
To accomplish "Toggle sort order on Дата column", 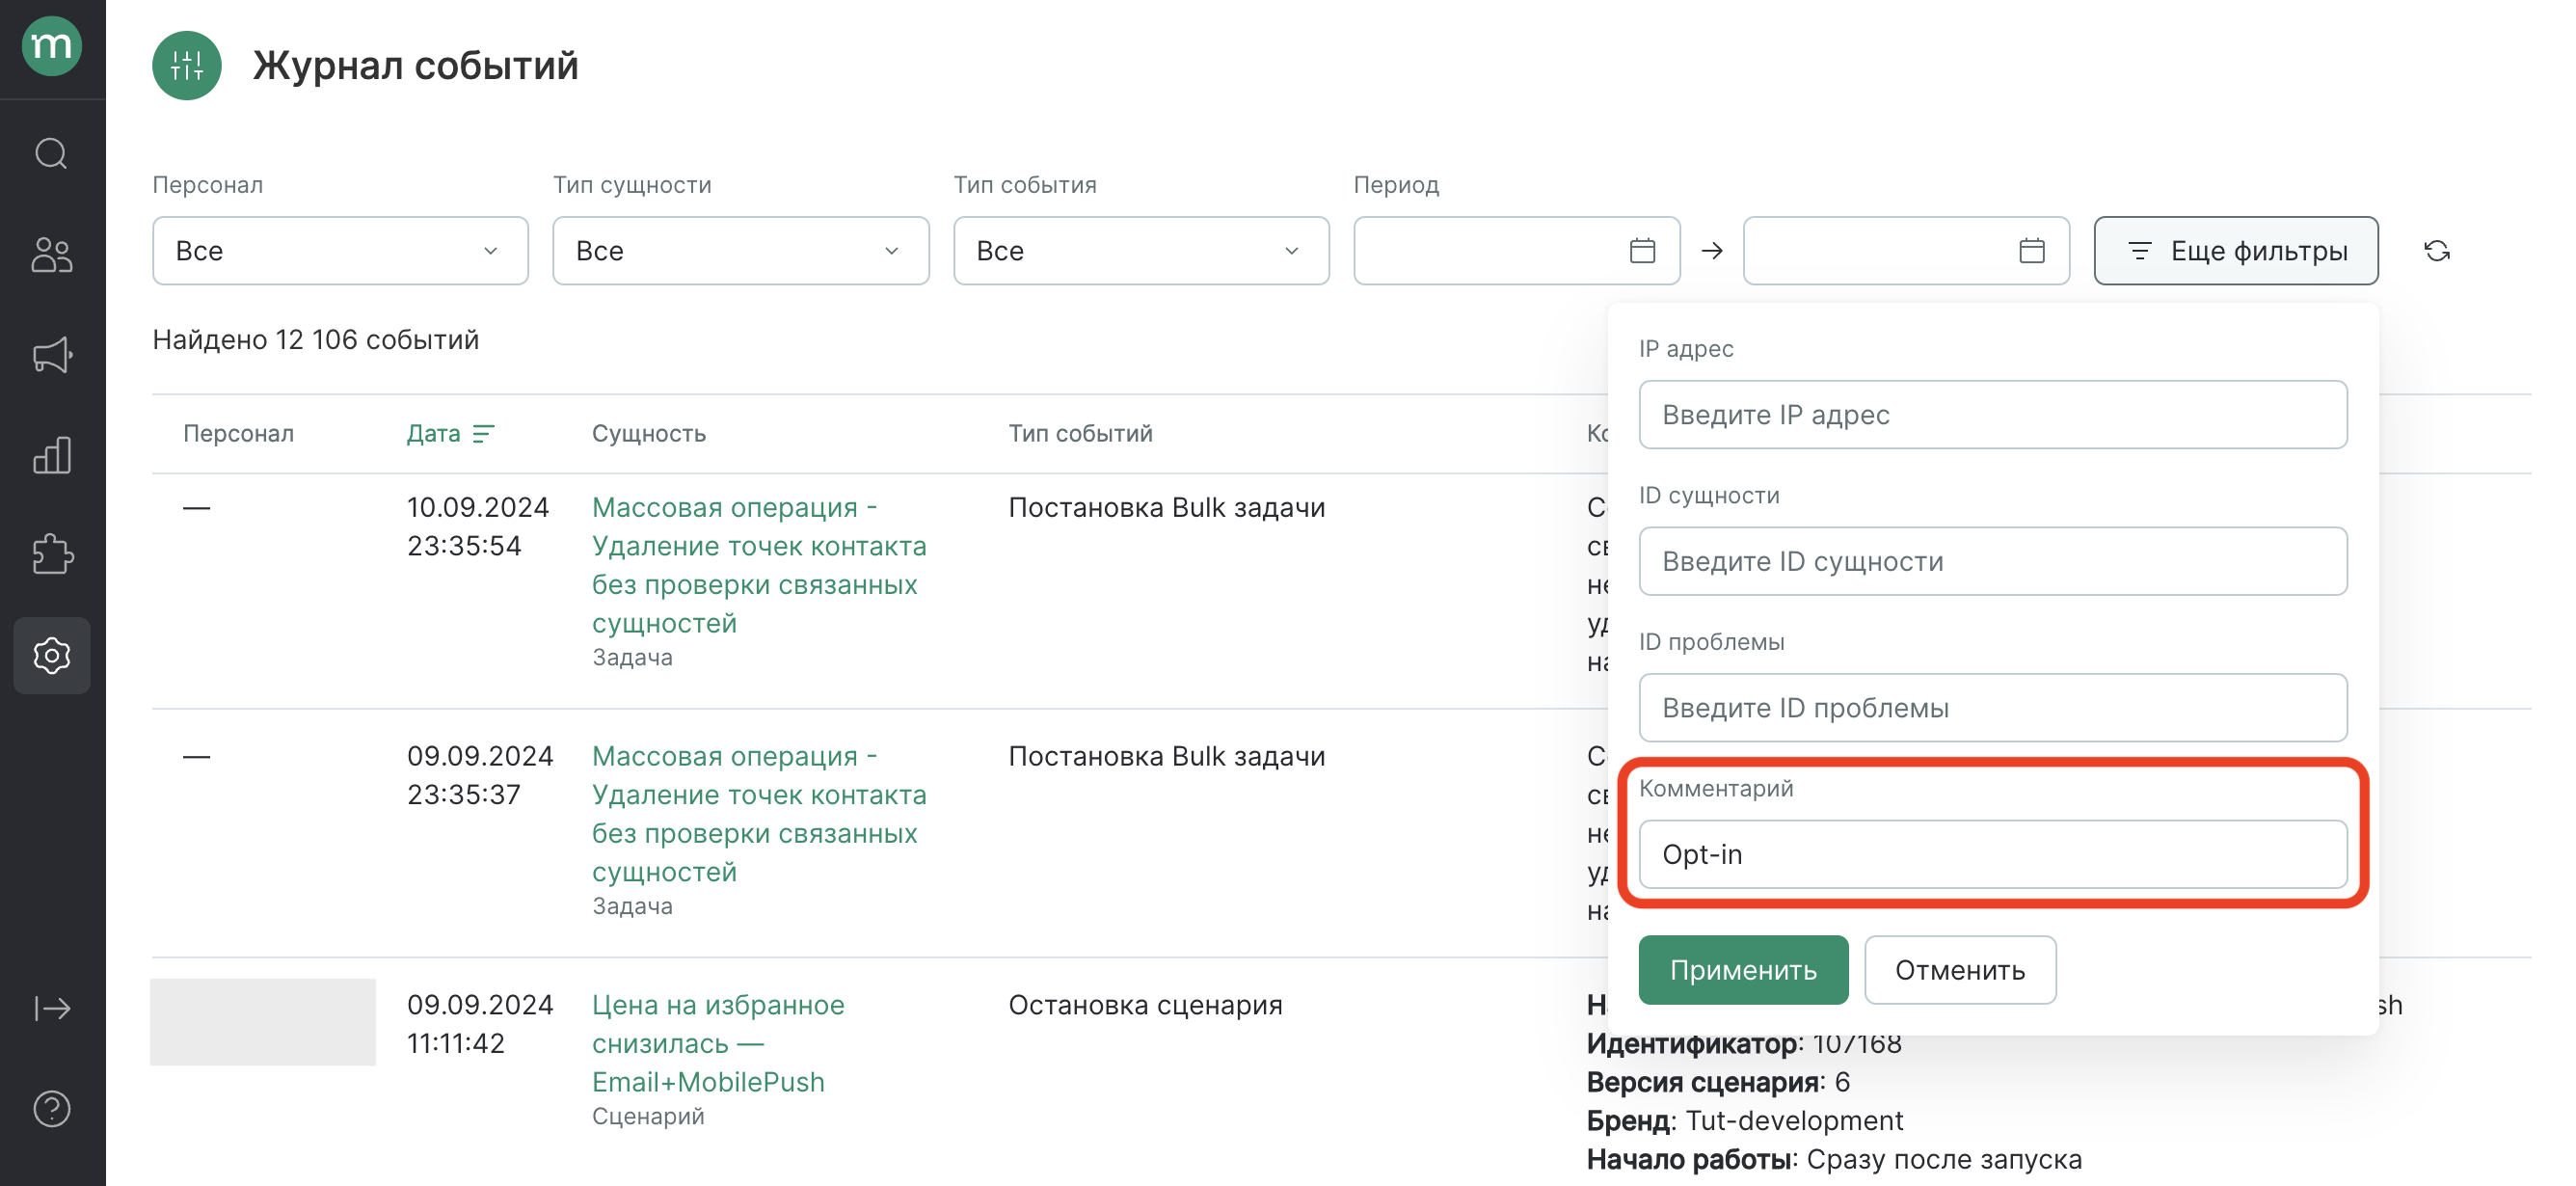I will click(x=483, y=434).
